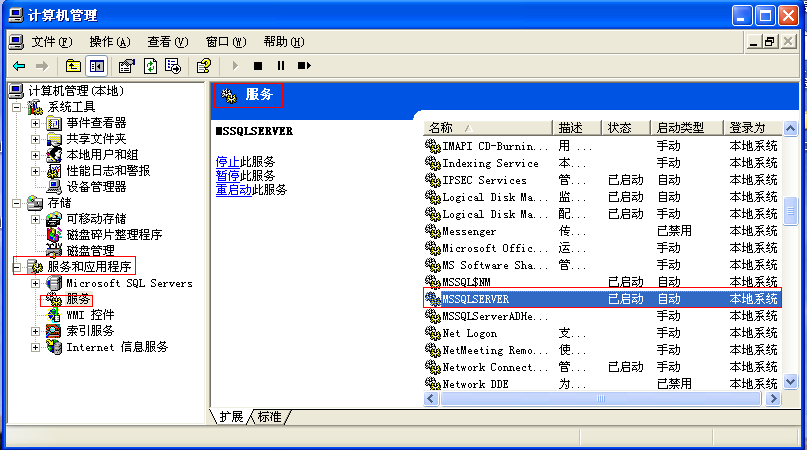Select the 可移动存储 icon
Image resolution: width=807 pixels, height=450 pixels.
54,219
